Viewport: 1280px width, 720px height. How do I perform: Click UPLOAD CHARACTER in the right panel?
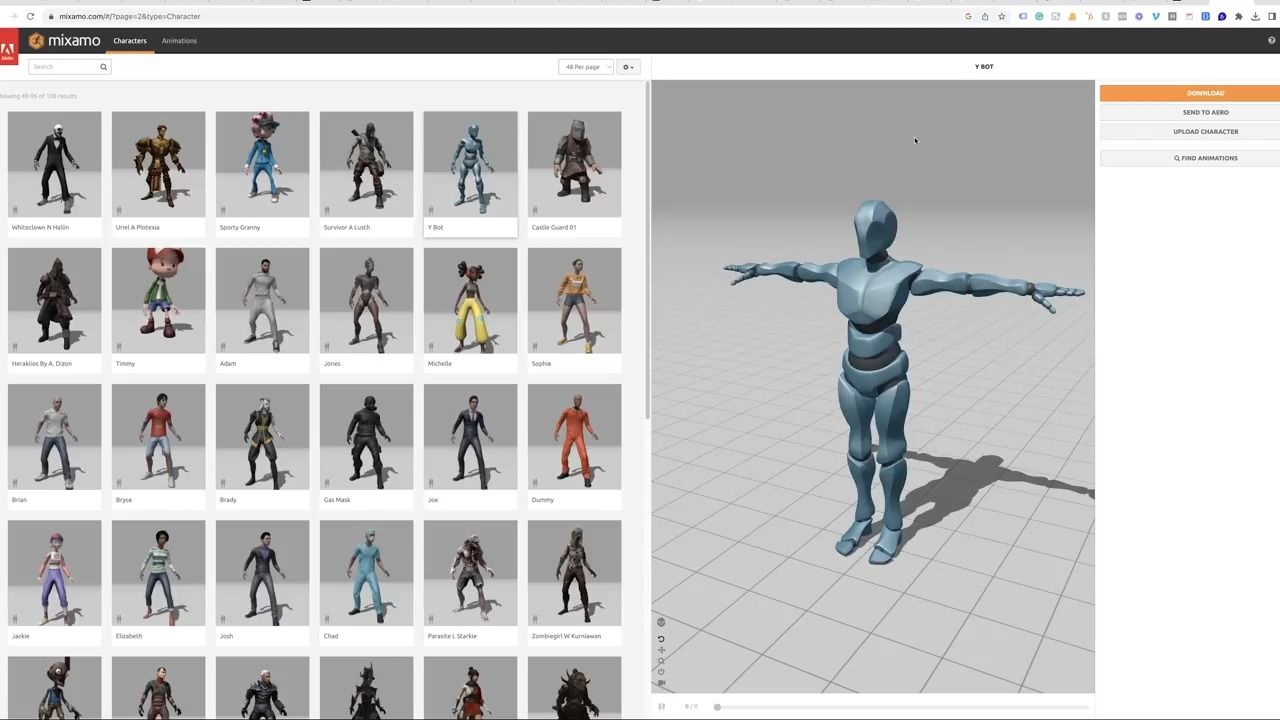(1205, 131)
